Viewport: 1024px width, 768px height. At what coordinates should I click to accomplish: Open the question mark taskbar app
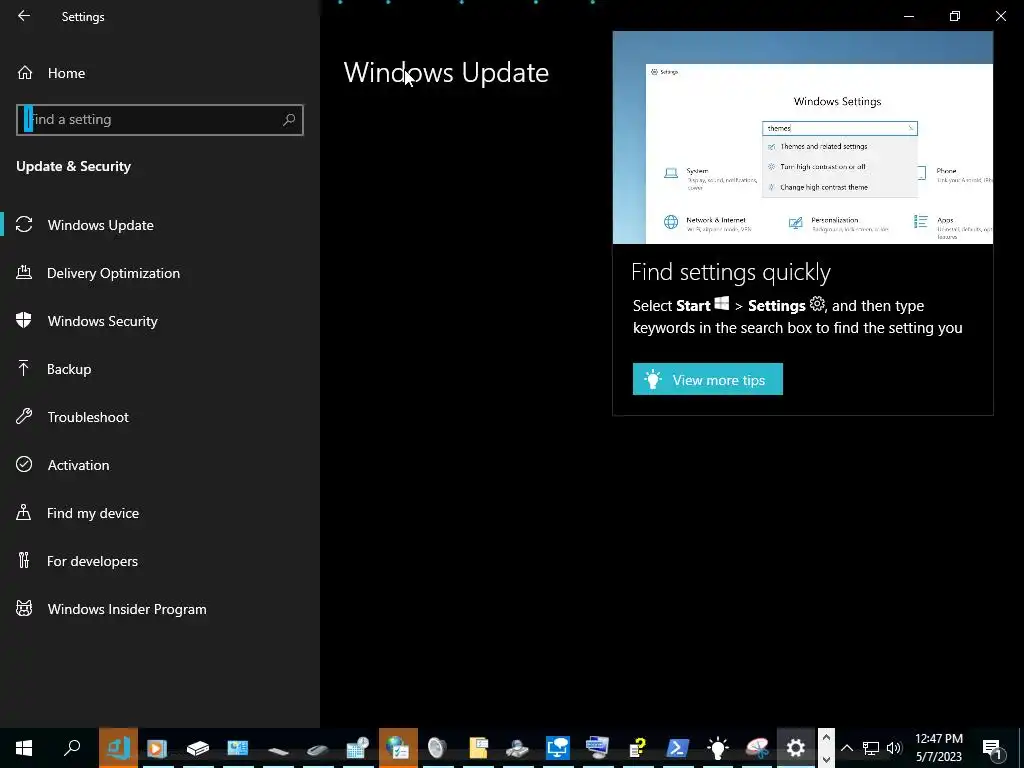(x=637, y=748)
